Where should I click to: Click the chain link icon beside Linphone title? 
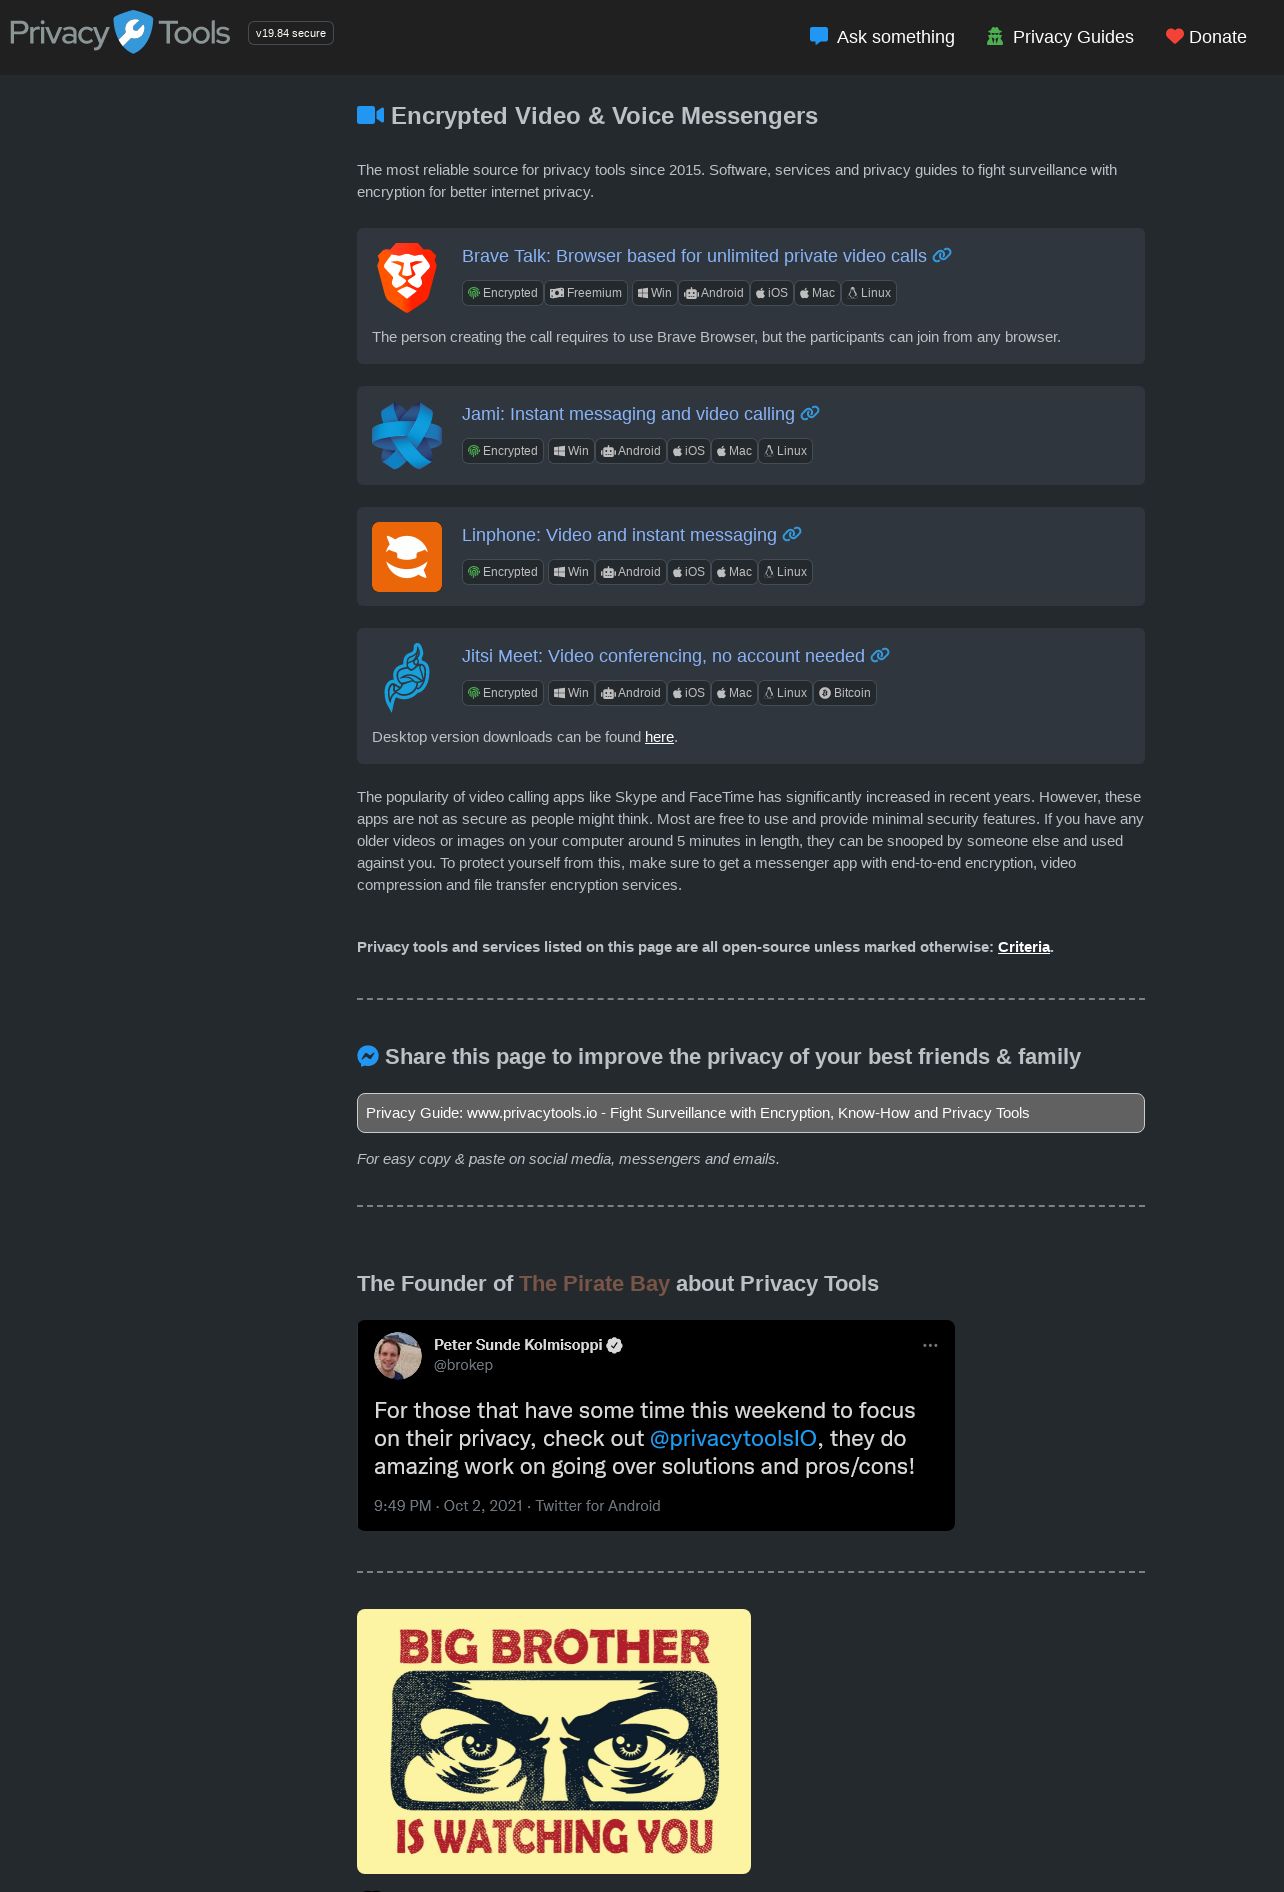pos(792,535)
